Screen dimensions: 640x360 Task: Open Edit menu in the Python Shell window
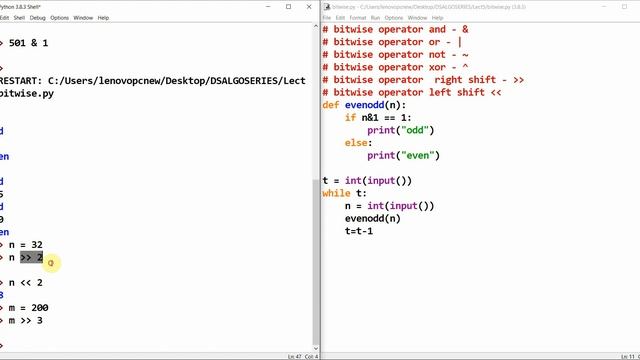pyautogui.click(x=4, y=18)
